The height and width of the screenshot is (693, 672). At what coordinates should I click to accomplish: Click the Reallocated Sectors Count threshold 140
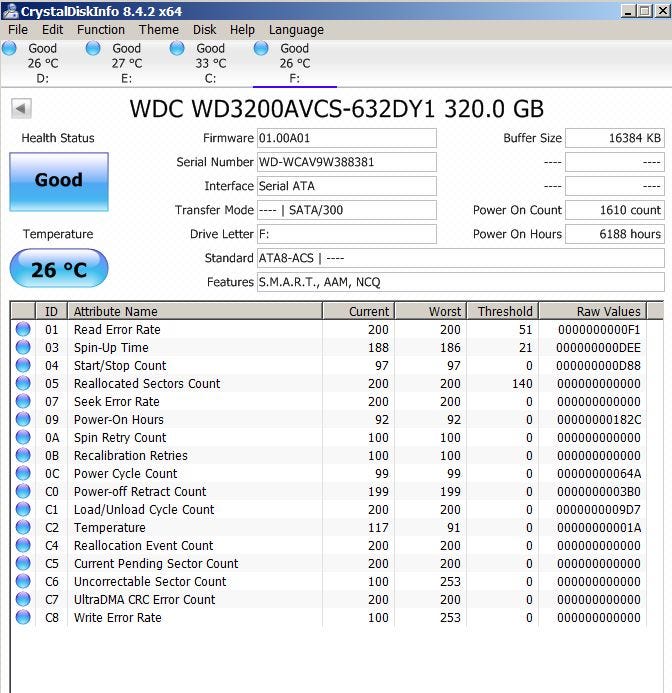pyautogui.click(x=522, y=383)
